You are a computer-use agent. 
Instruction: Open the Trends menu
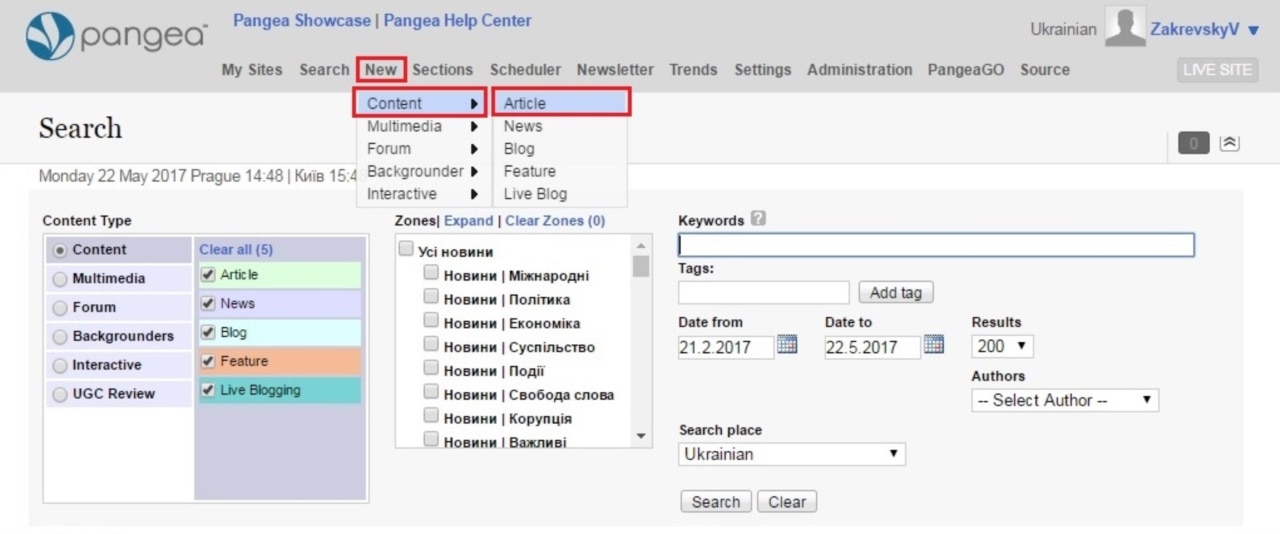coord(693,70)
